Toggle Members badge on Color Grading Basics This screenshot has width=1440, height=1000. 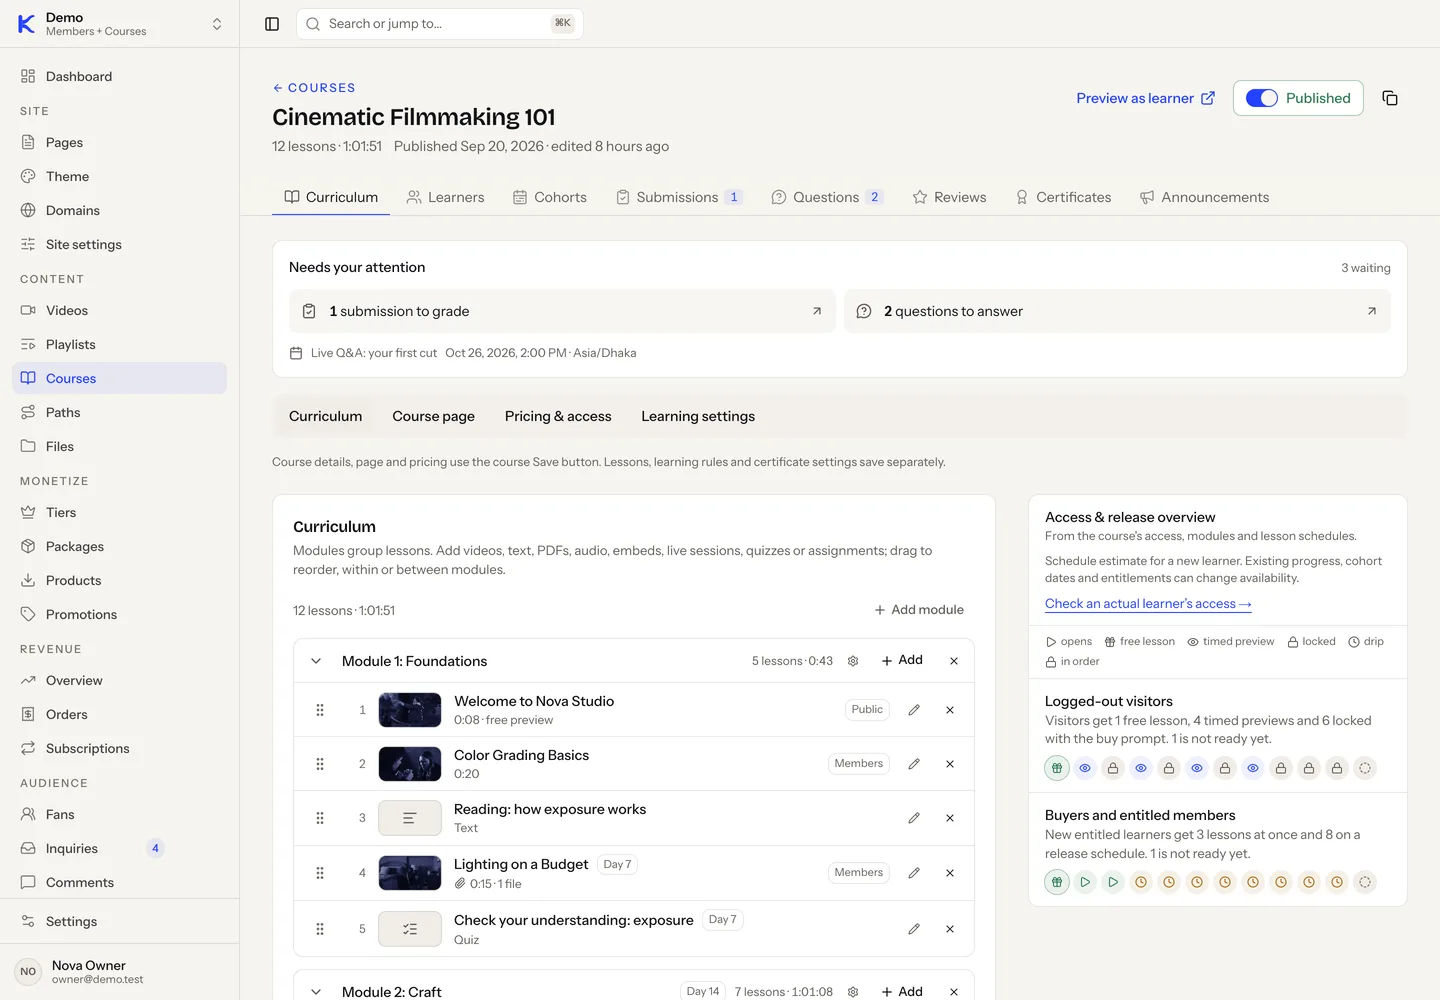[859, 764]
